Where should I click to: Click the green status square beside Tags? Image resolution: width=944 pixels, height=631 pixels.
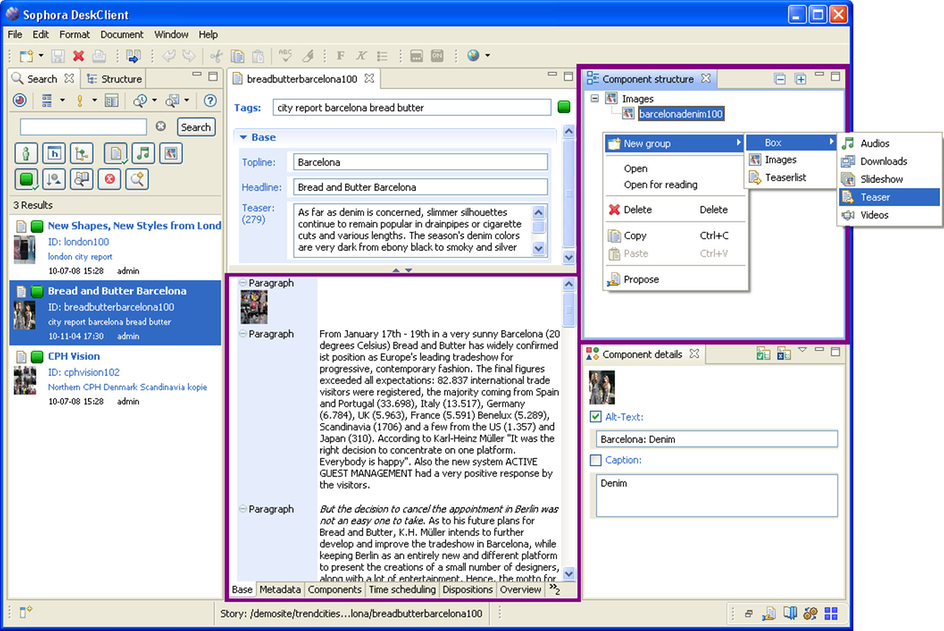click(x=564, y=107)
